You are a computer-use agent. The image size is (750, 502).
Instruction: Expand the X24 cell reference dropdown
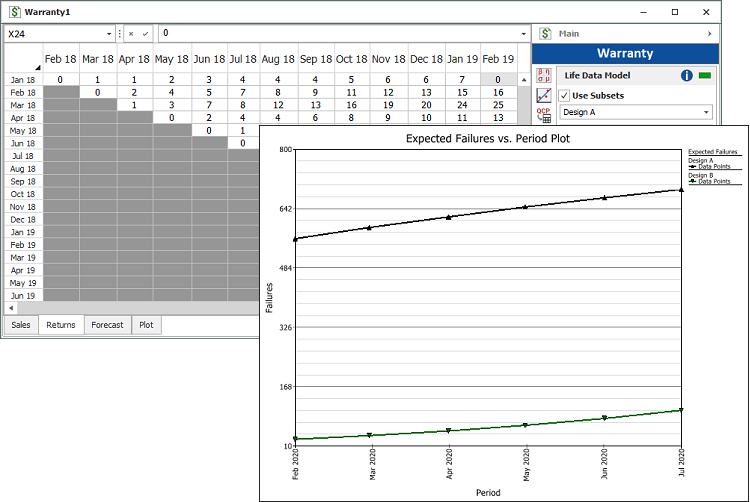[x=107, y=34]
